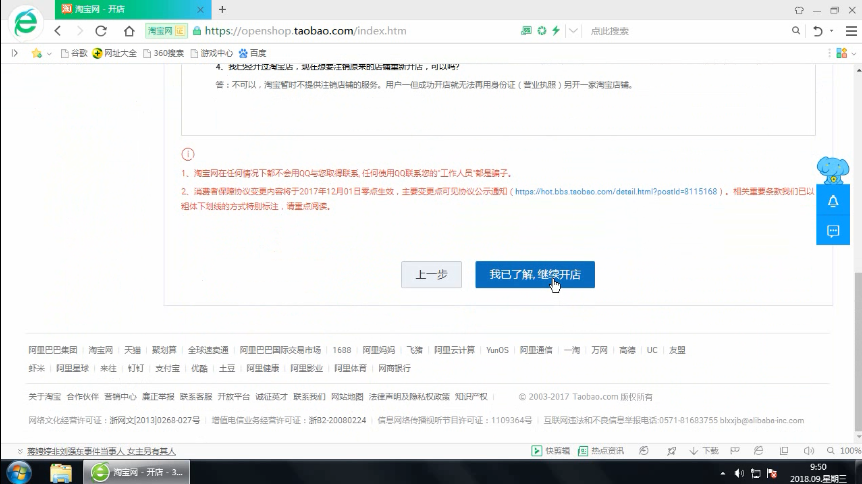Open the browser home page icon
This screenshot has width=862, height=484.
(x=129, y=31)
